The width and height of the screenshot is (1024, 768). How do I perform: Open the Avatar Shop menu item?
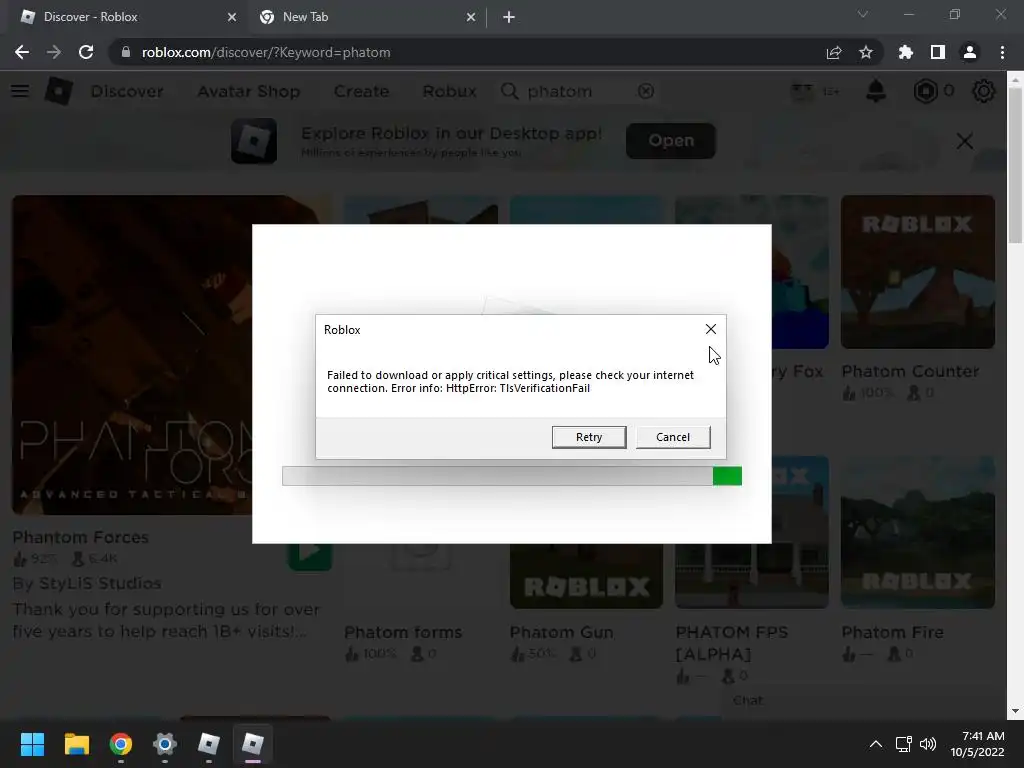[x=249, y=91]
